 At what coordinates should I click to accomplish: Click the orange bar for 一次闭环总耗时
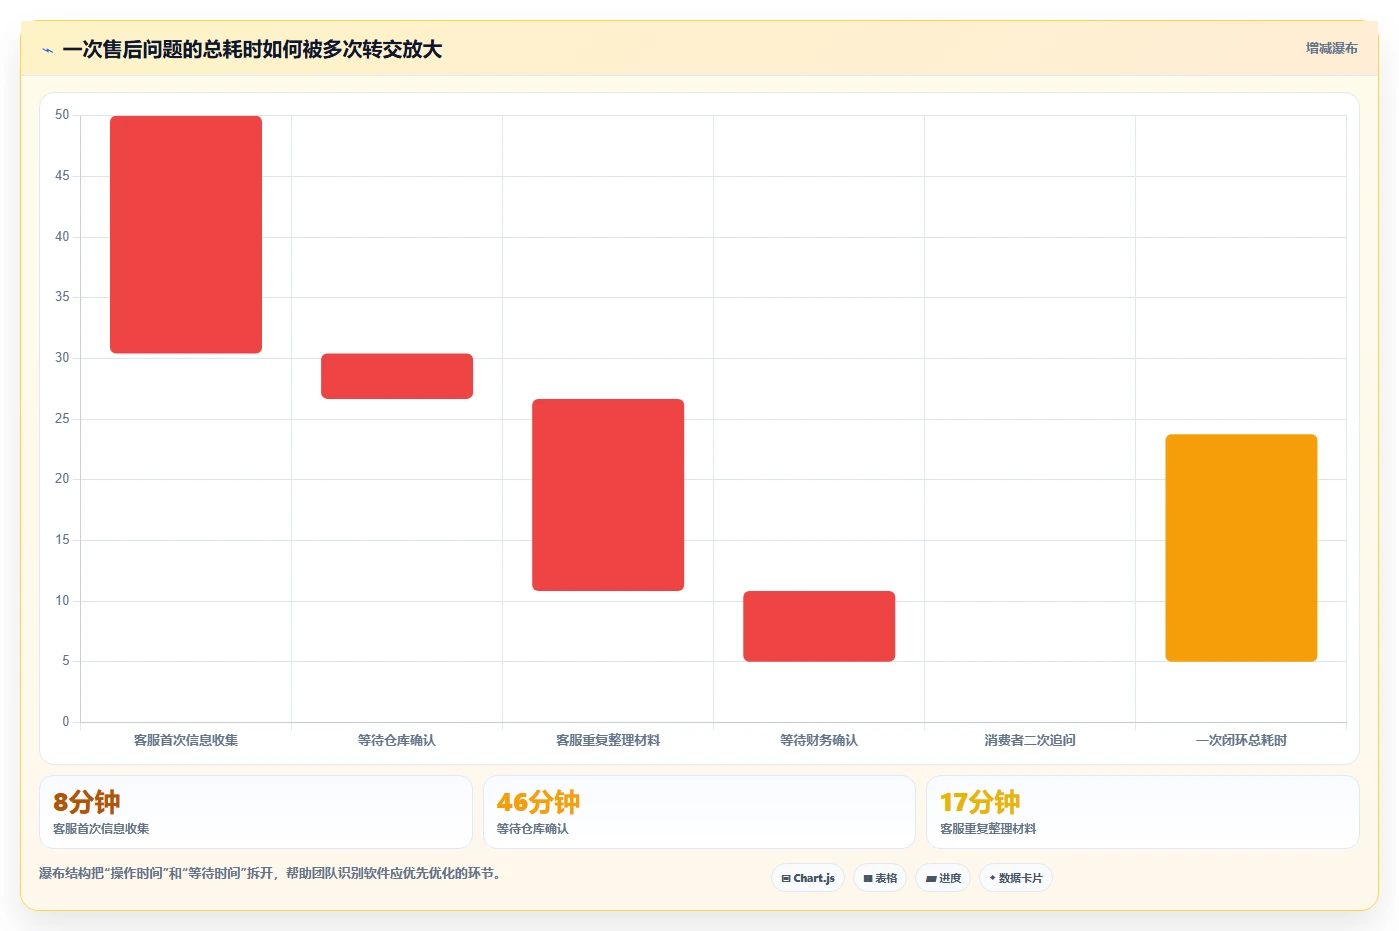[1241, 548]
